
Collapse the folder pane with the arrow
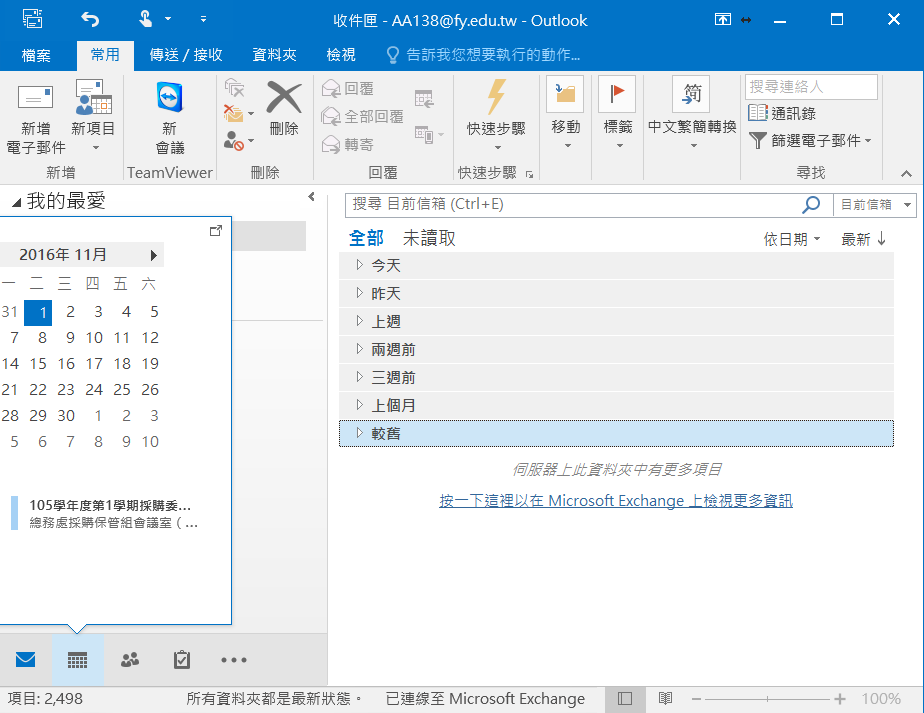(x=311, y=197)
